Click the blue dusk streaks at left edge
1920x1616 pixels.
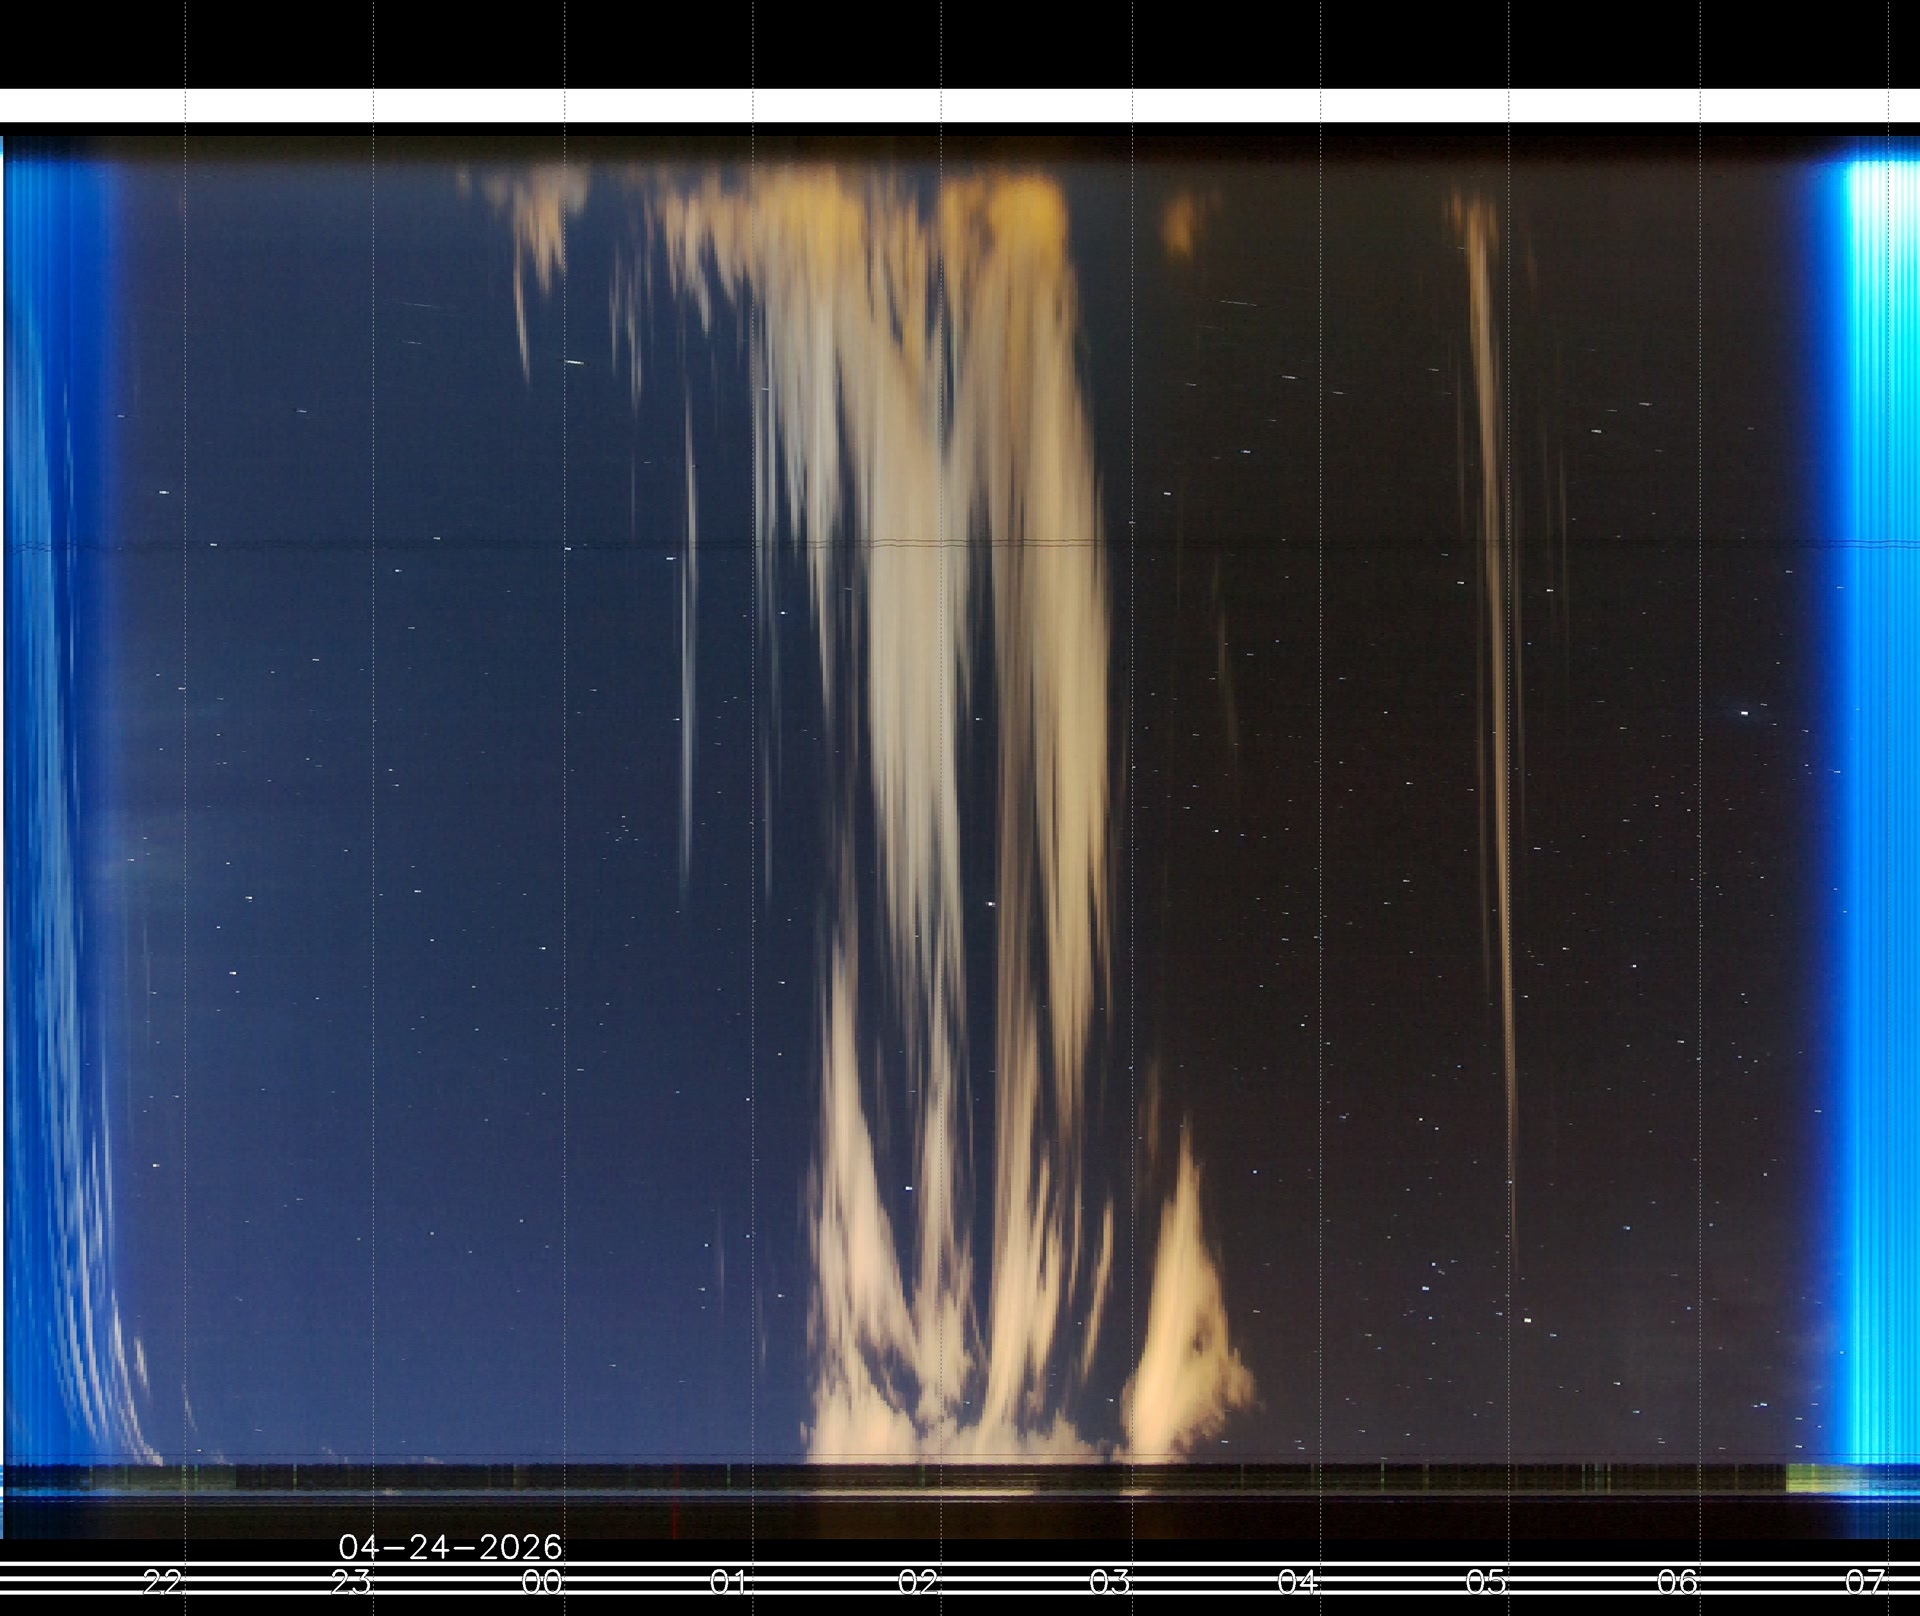tap(45, 800)
